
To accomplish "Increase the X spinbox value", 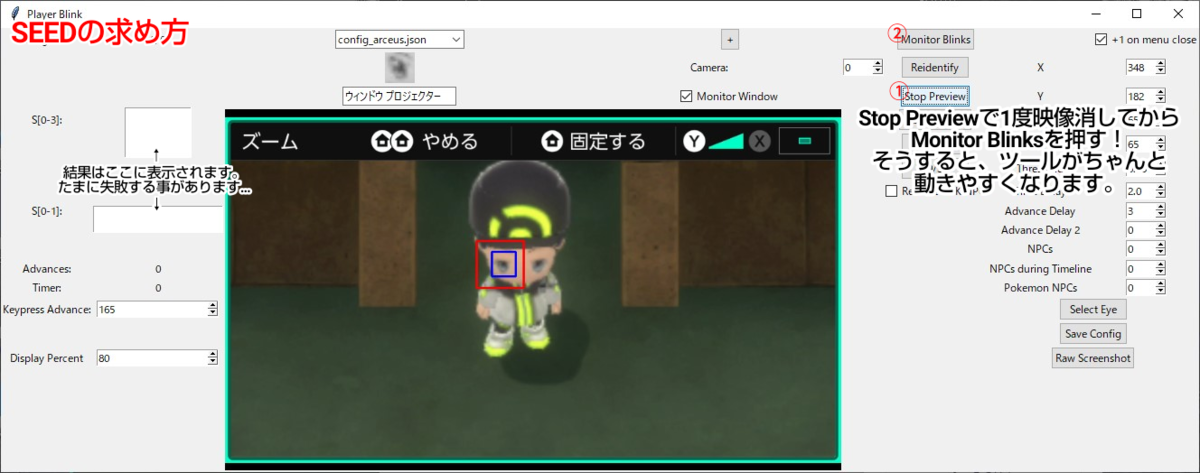I will tap(1160, 63).
